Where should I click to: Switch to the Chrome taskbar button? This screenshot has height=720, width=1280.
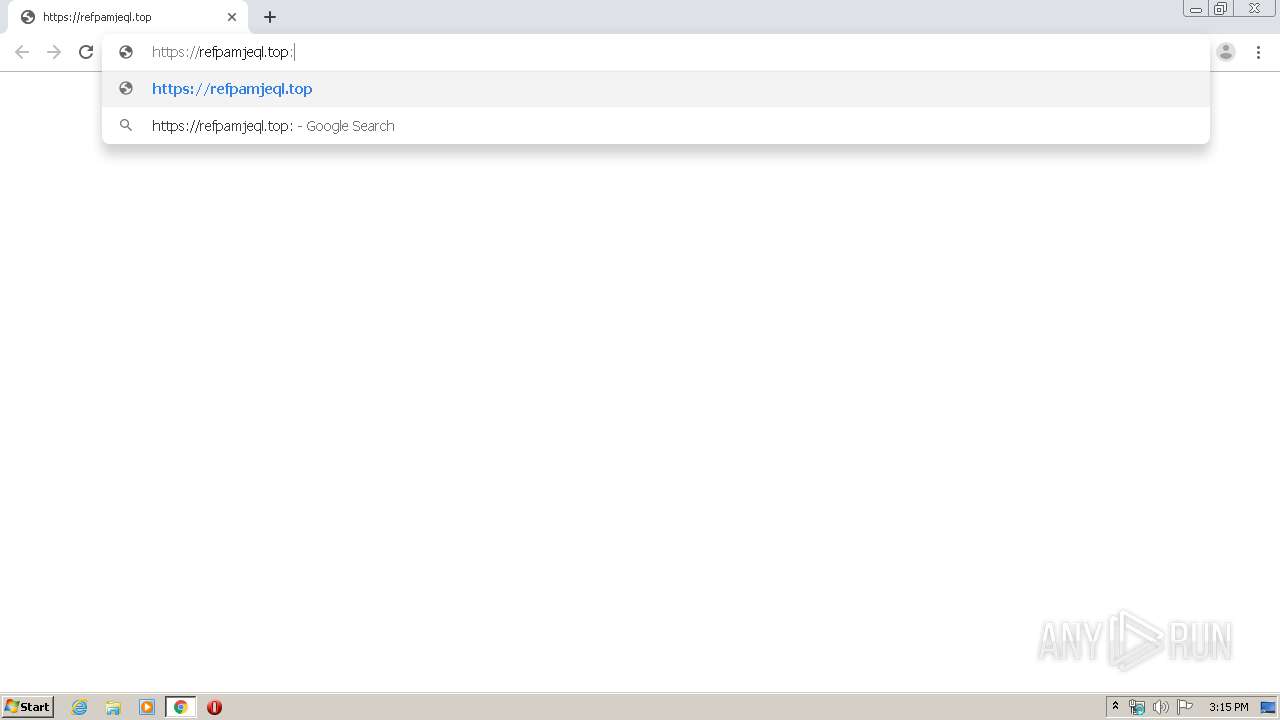pyautogui.click(x=181, y=707)
